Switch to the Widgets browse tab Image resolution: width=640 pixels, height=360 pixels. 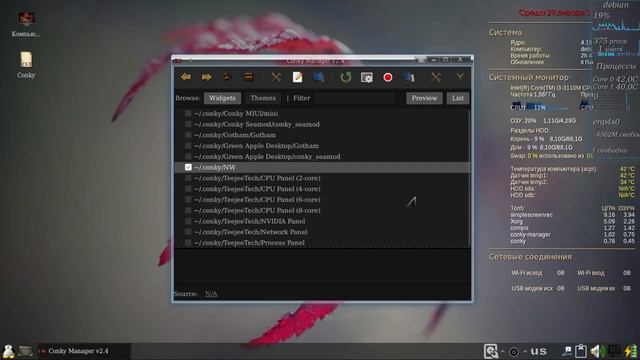[222, 98]
